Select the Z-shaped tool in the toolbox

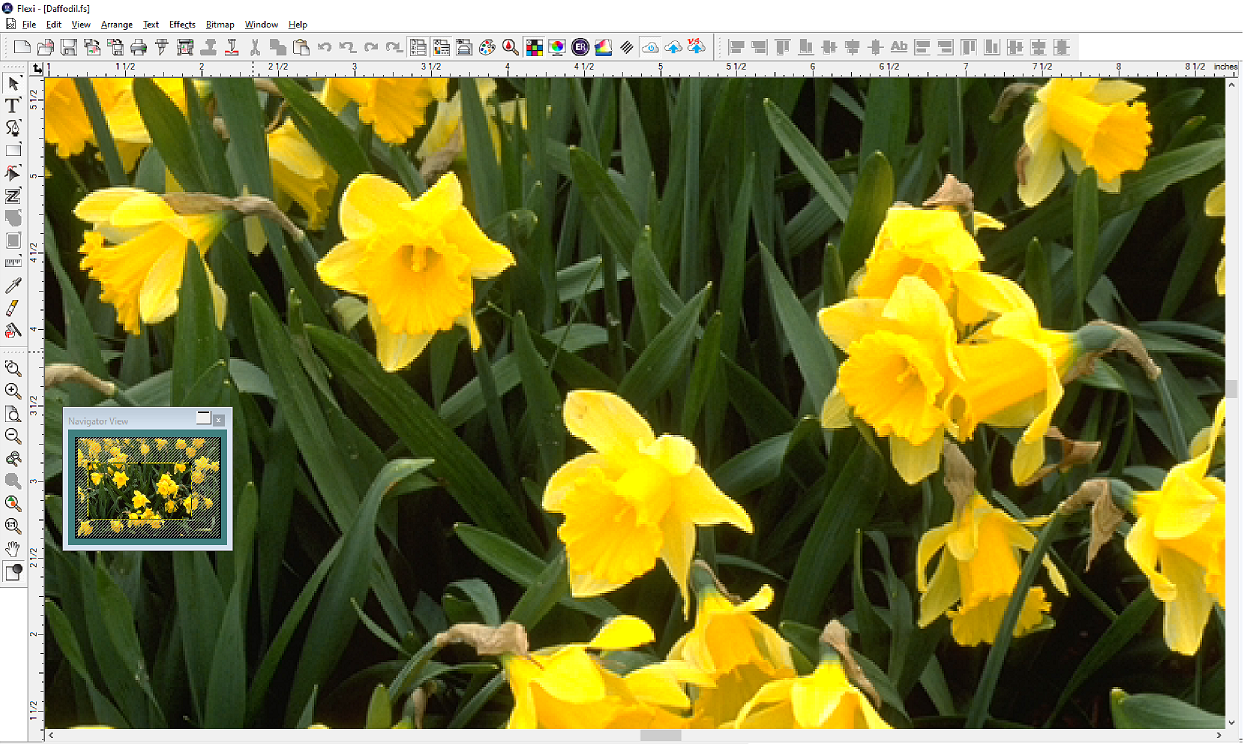click(x=13, y=196)
